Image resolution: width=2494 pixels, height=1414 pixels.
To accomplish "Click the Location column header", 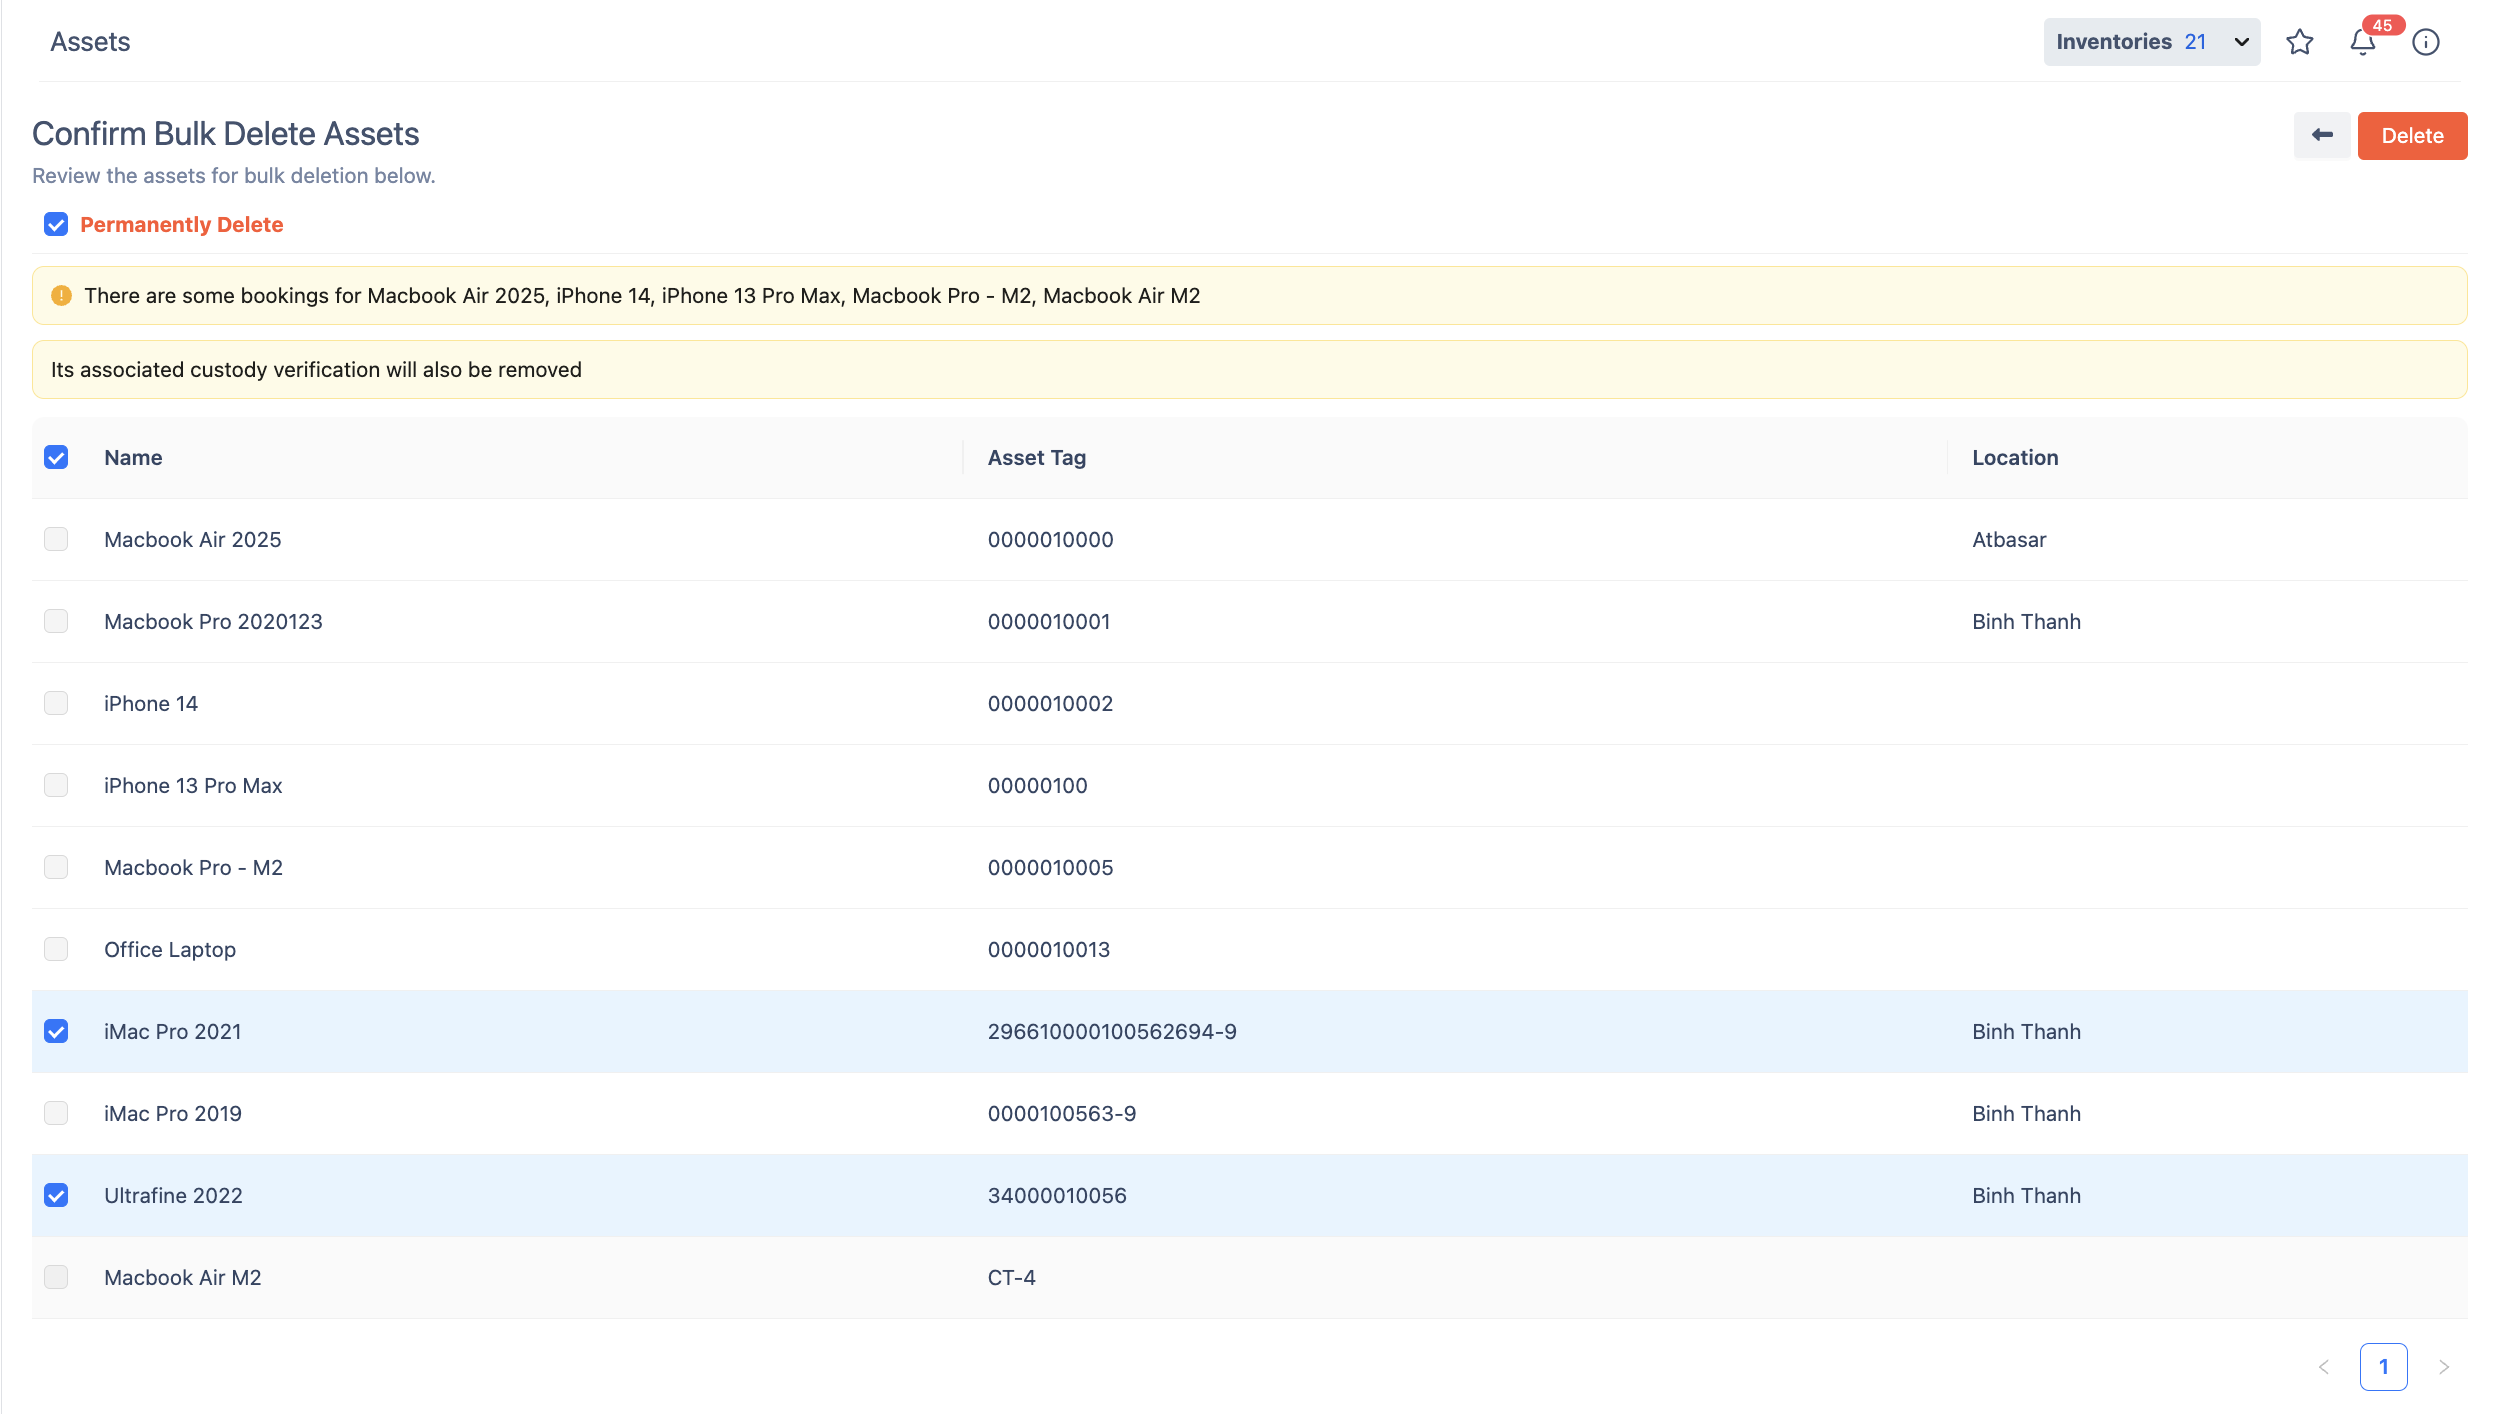I will [x=2014, y=458].
